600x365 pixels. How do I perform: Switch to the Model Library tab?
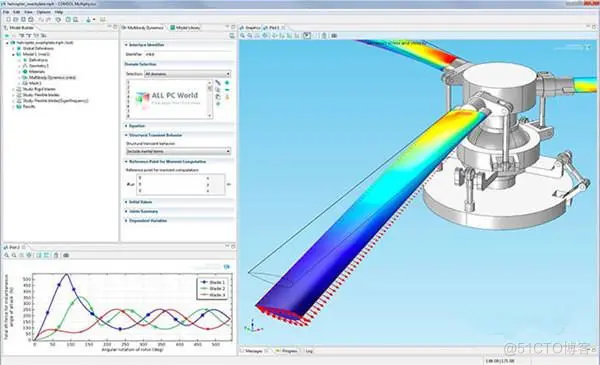click(x=185, y=28)
